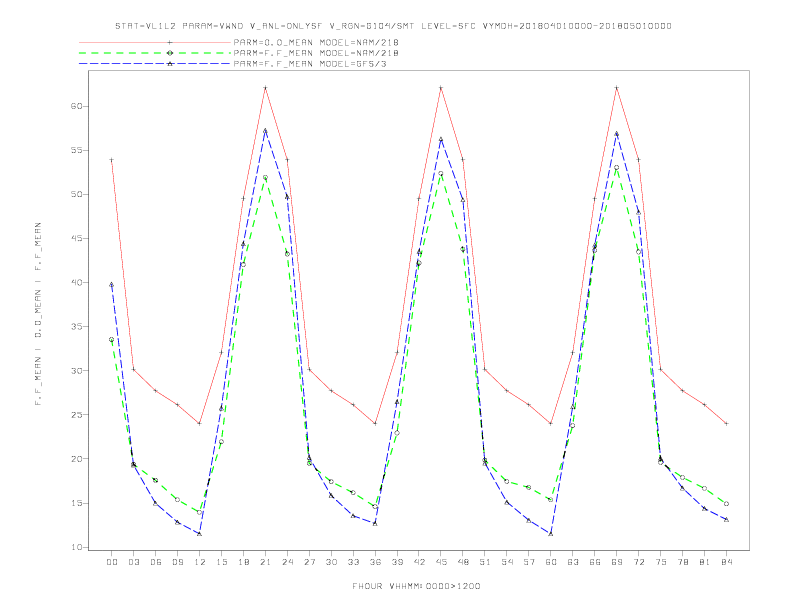Click the circle marker on the green legend line
The height and width of the screenshot is (612, 792).
point(170,53)
